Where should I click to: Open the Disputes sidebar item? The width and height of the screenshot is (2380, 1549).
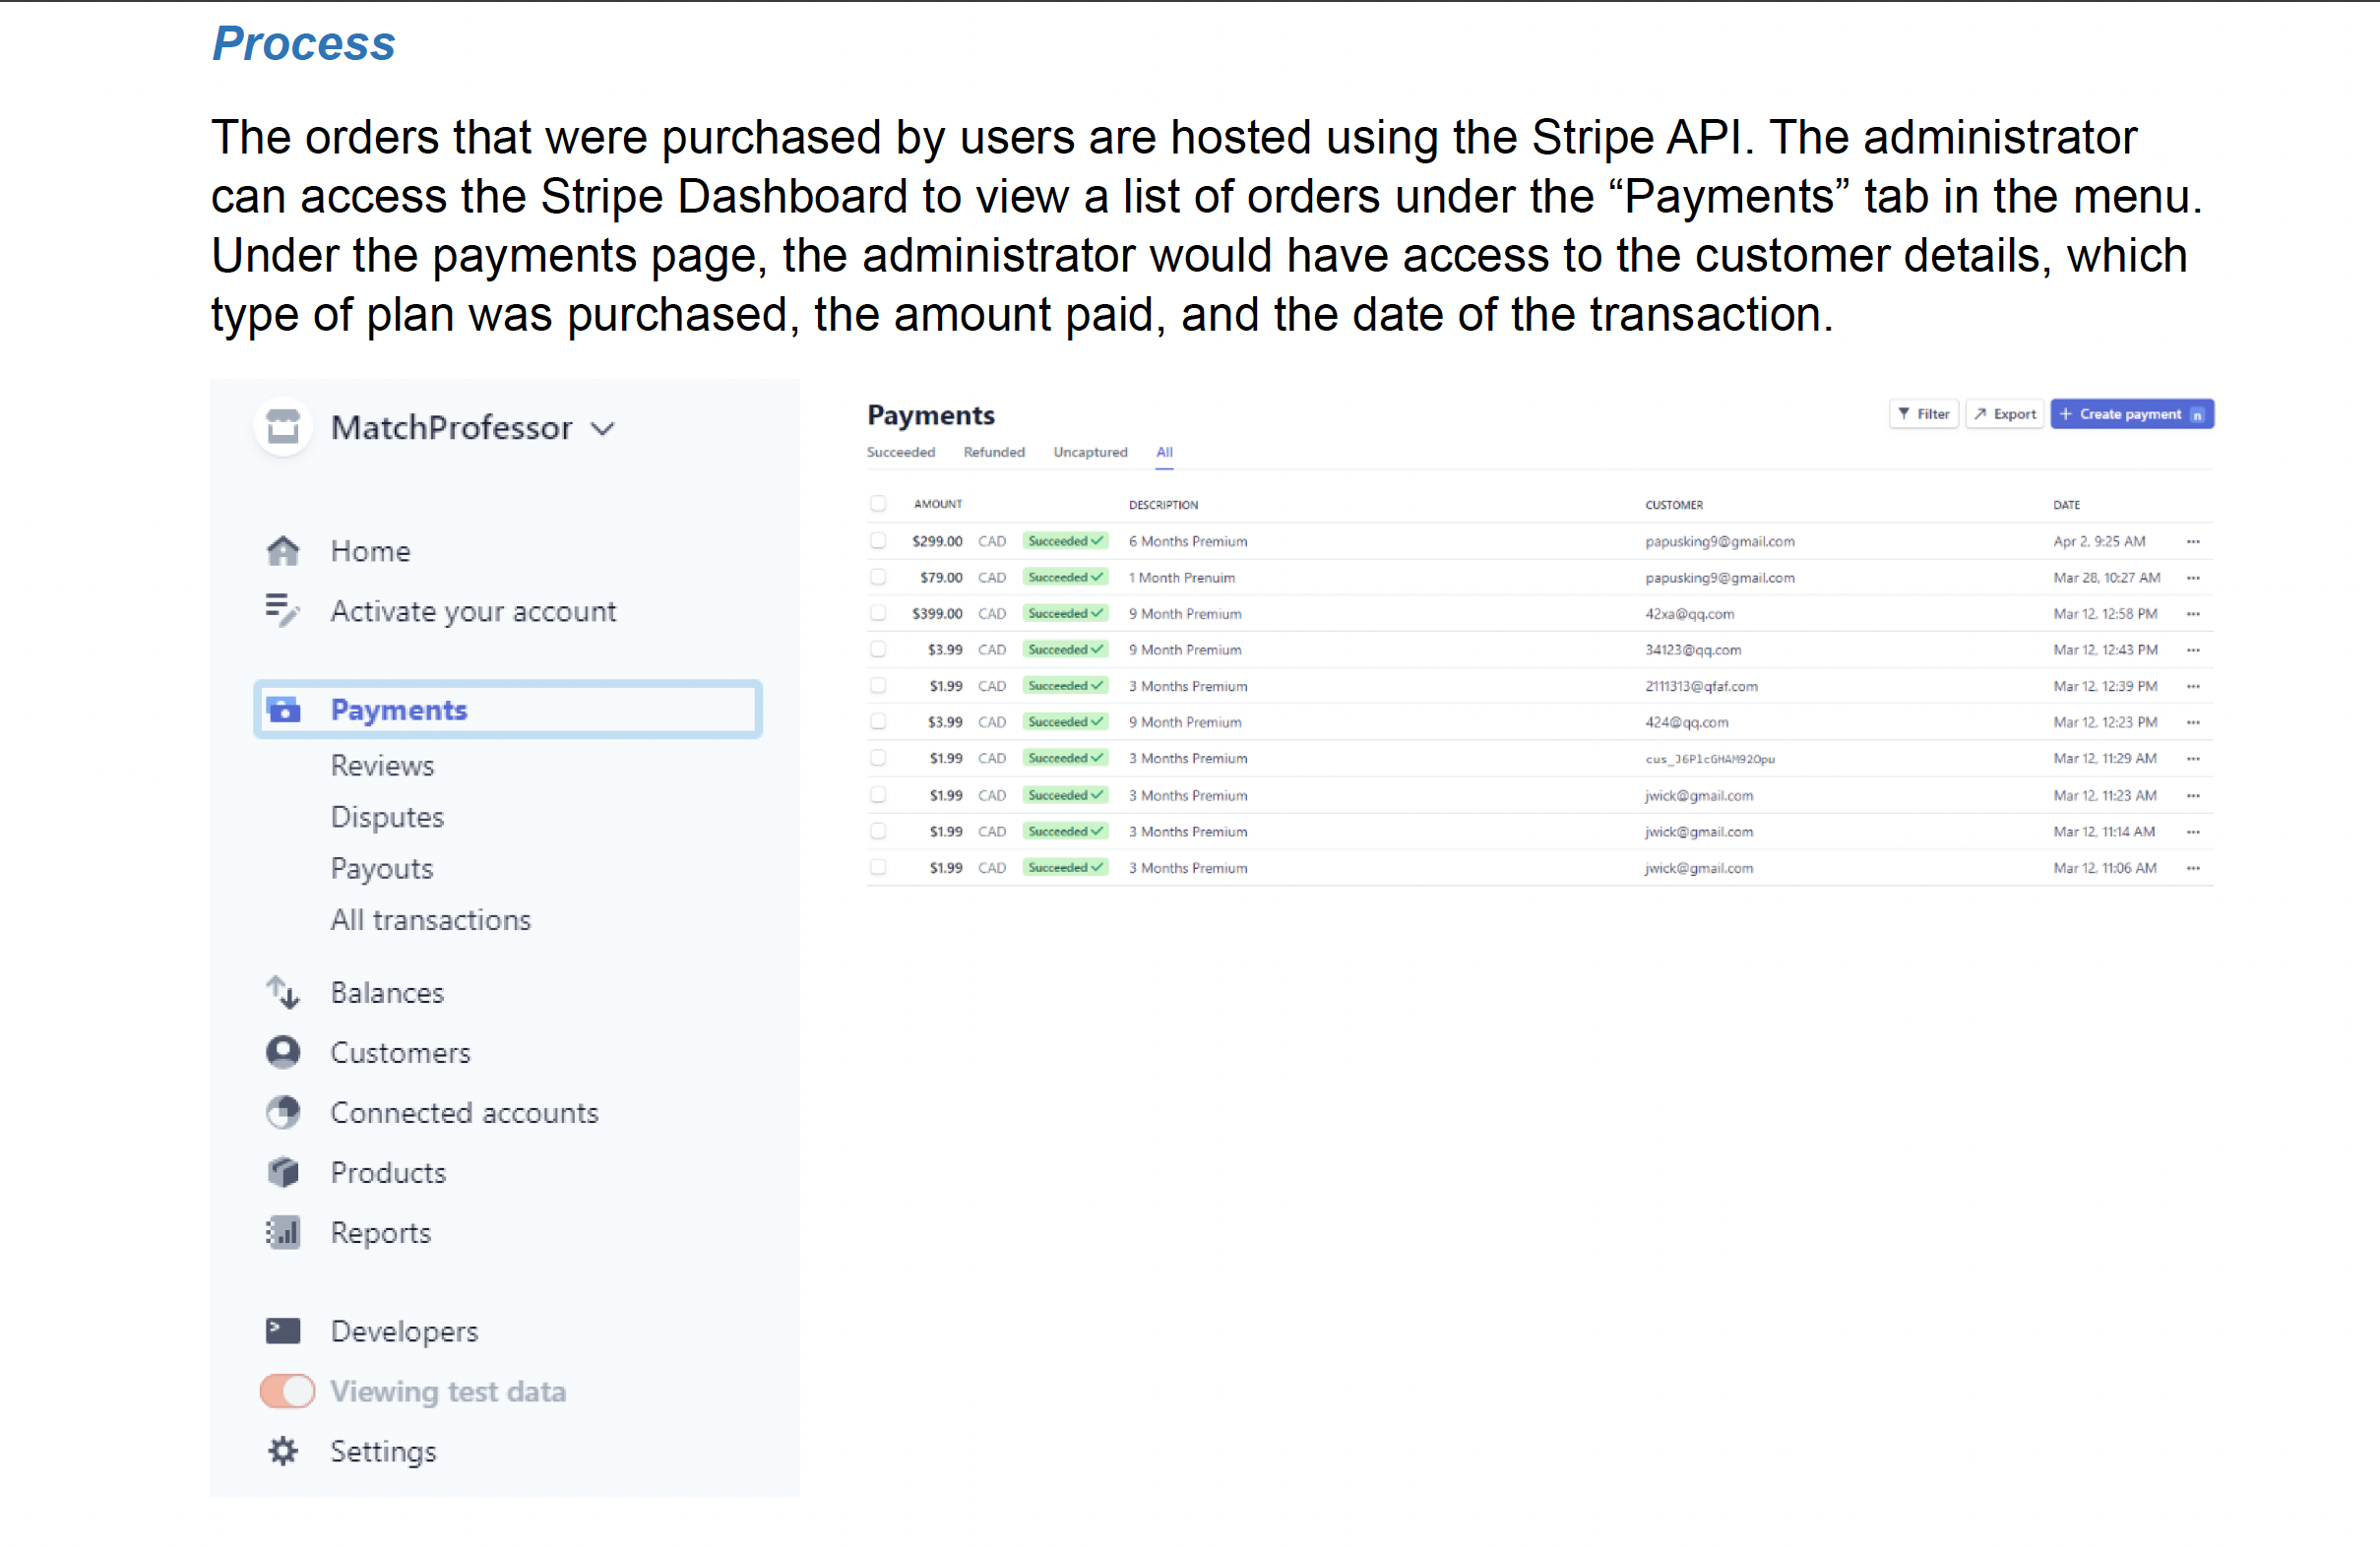387,817
